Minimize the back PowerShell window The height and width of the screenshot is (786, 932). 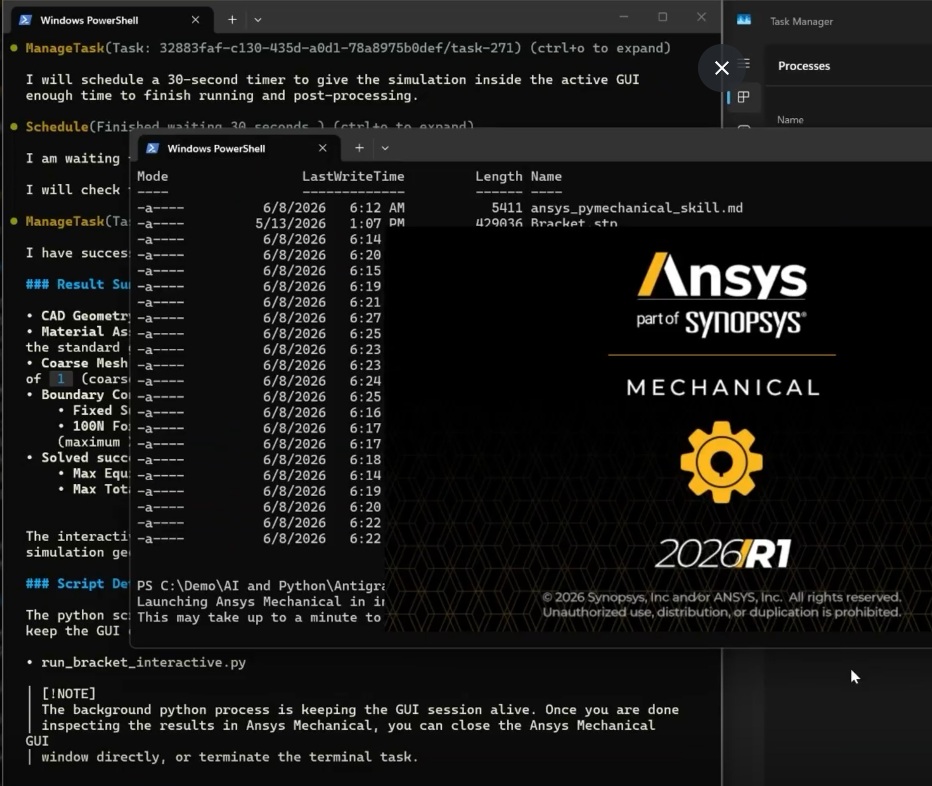coord(624,17)
